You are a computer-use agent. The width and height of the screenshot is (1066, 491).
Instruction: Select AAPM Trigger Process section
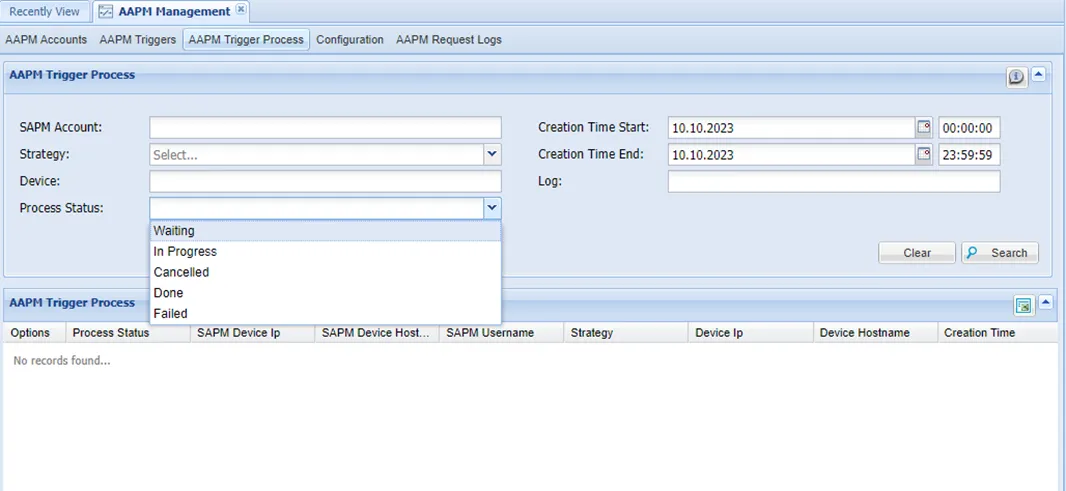246,39
